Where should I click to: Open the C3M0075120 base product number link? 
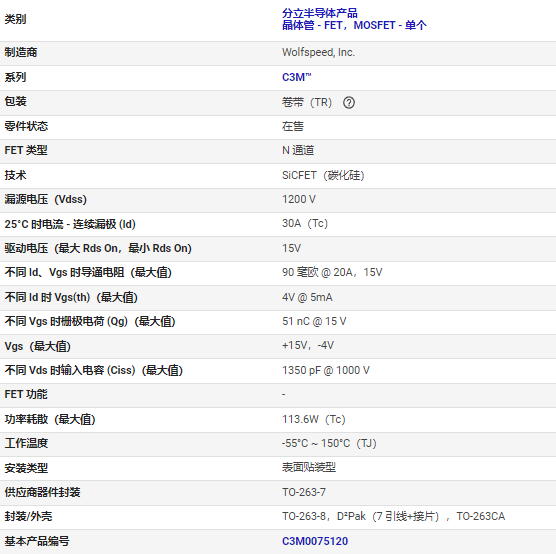(315, 541)
